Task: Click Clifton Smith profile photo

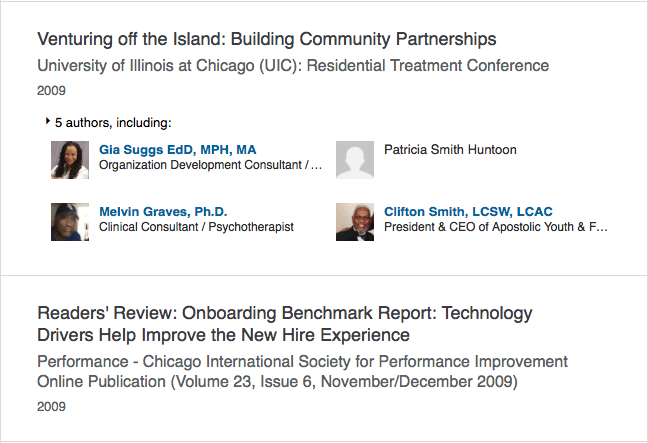Action: (x=355, y=222)
